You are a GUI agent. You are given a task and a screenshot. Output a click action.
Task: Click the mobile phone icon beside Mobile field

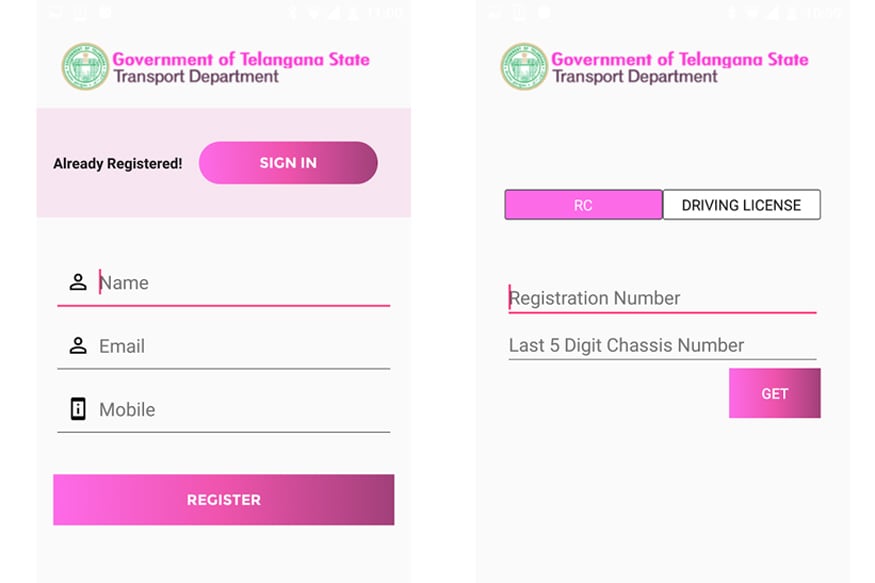coord(78,409)
